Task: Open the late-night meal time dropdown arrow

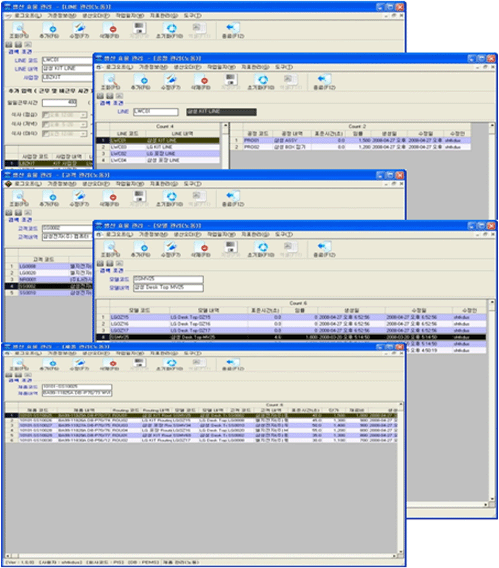Action: click(84, 134)
